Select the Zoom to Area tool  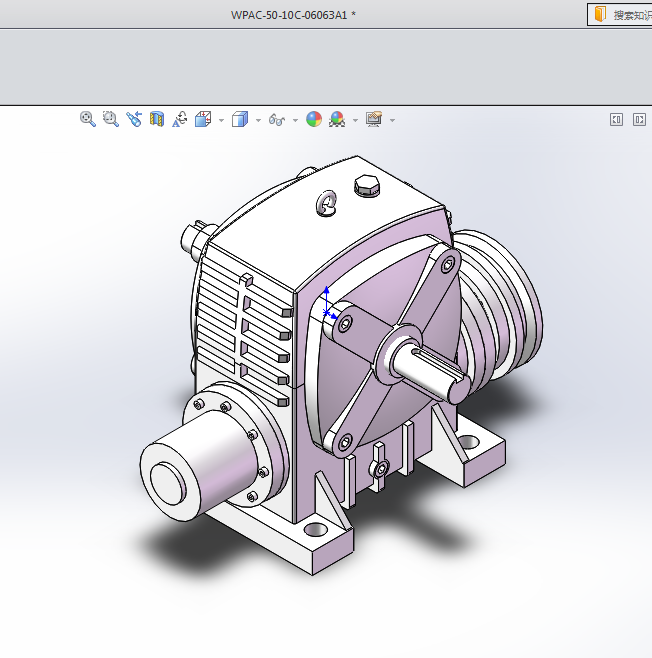click(x=111, y=119)
